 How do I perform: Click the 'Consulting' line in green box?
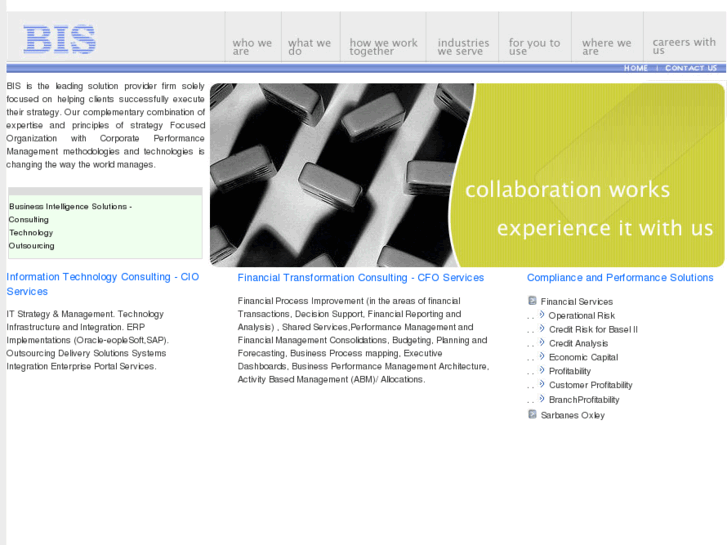point(28,219)
